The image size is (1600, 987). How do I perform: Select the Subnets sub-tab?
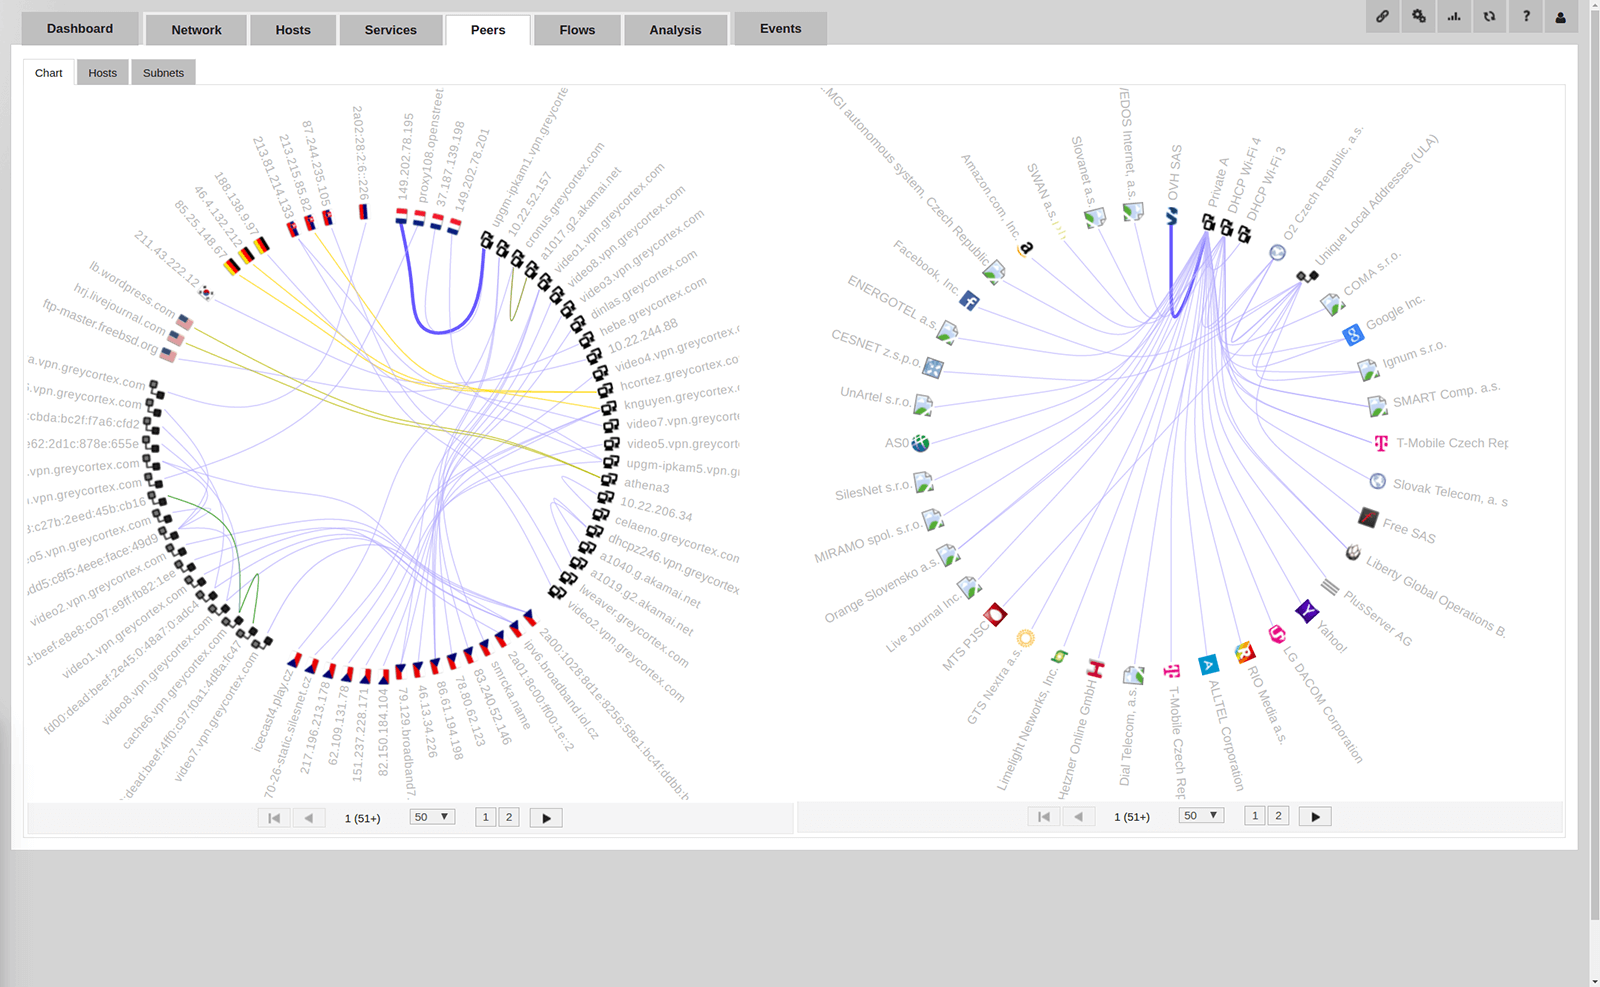(163, 73)
